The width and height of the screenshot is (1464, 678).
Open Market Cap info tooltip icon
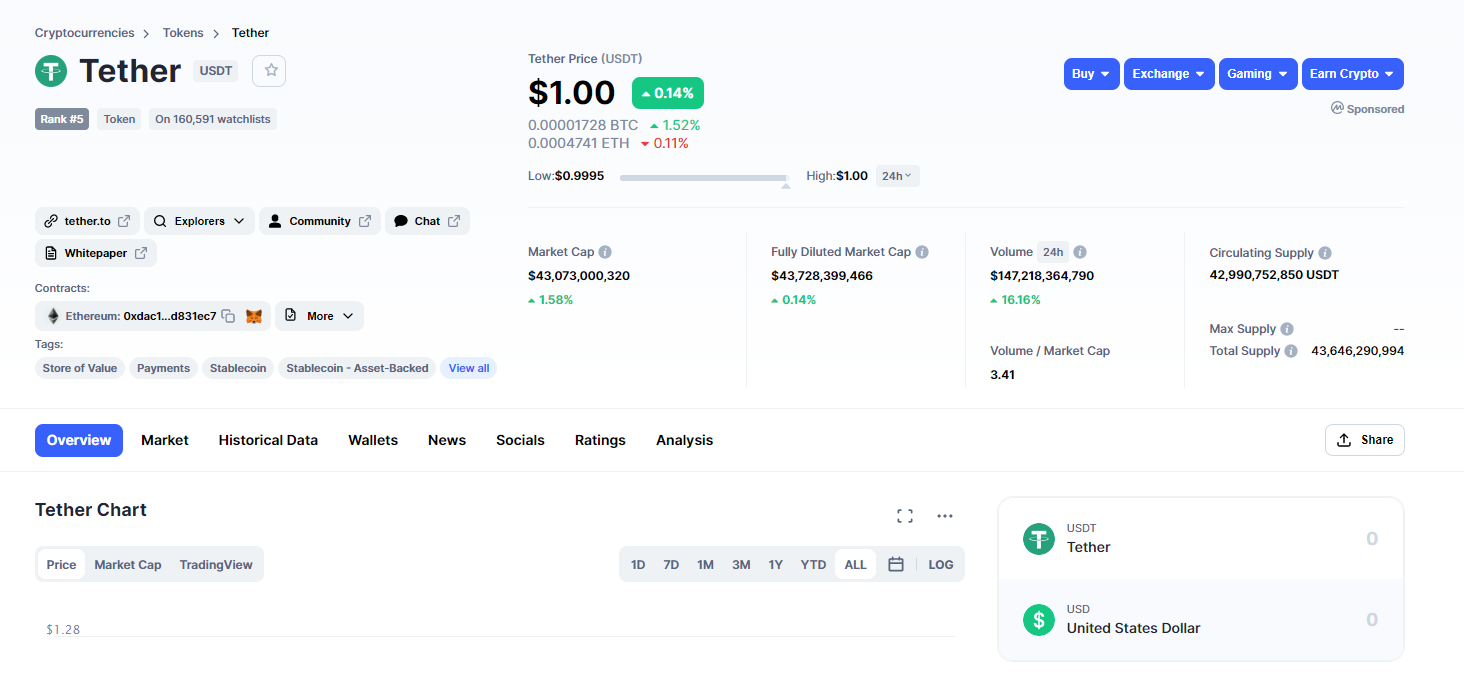point(605,252)
